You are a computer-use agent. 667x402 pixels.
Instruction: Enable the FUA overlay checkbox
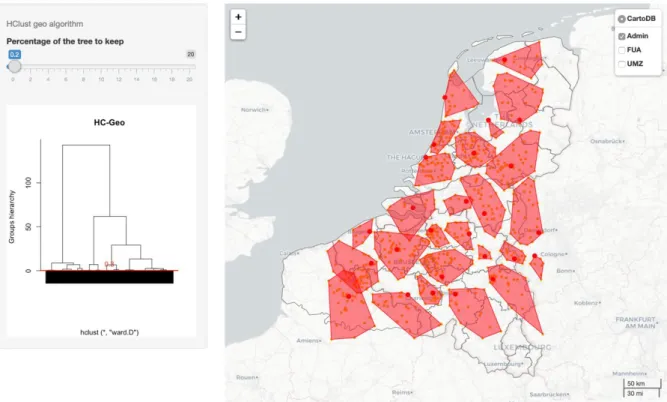[x=621, y=50]
